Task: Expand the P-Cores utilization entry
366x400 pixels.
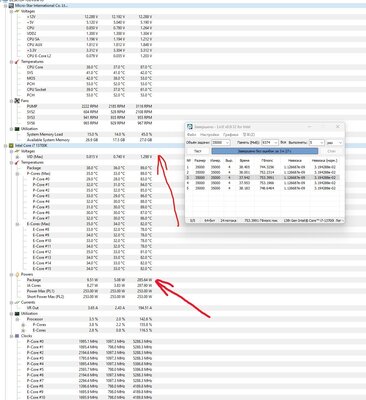Action: pyautogui.click(x=23, y=325)
